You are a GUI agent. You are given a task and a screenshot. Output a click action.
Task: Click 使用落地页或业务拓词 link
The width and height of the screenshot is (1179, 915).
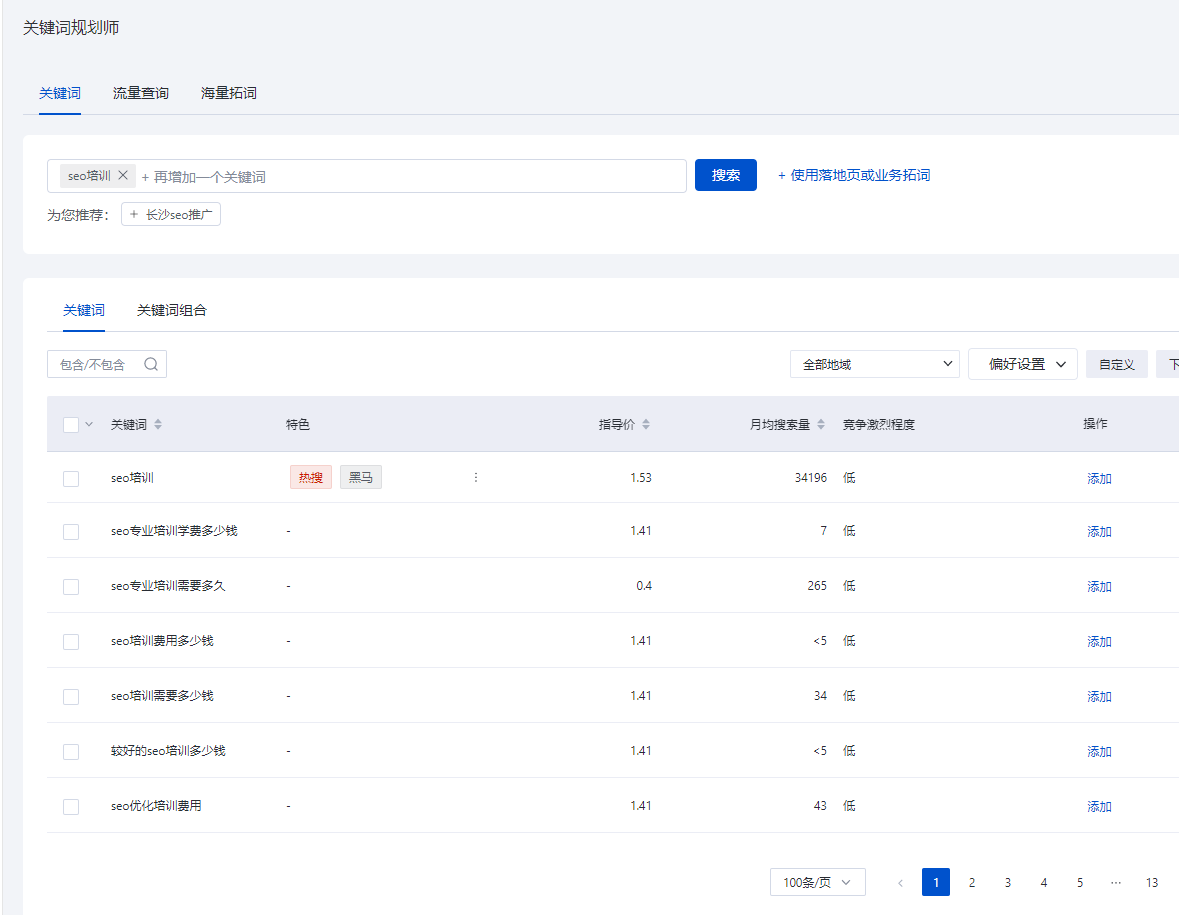[x=854, y=176]
